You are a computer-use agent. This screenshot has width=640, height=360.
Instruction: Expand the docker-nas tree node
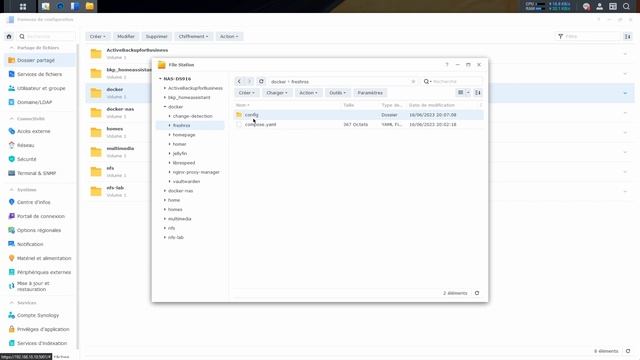click(165, 191)
